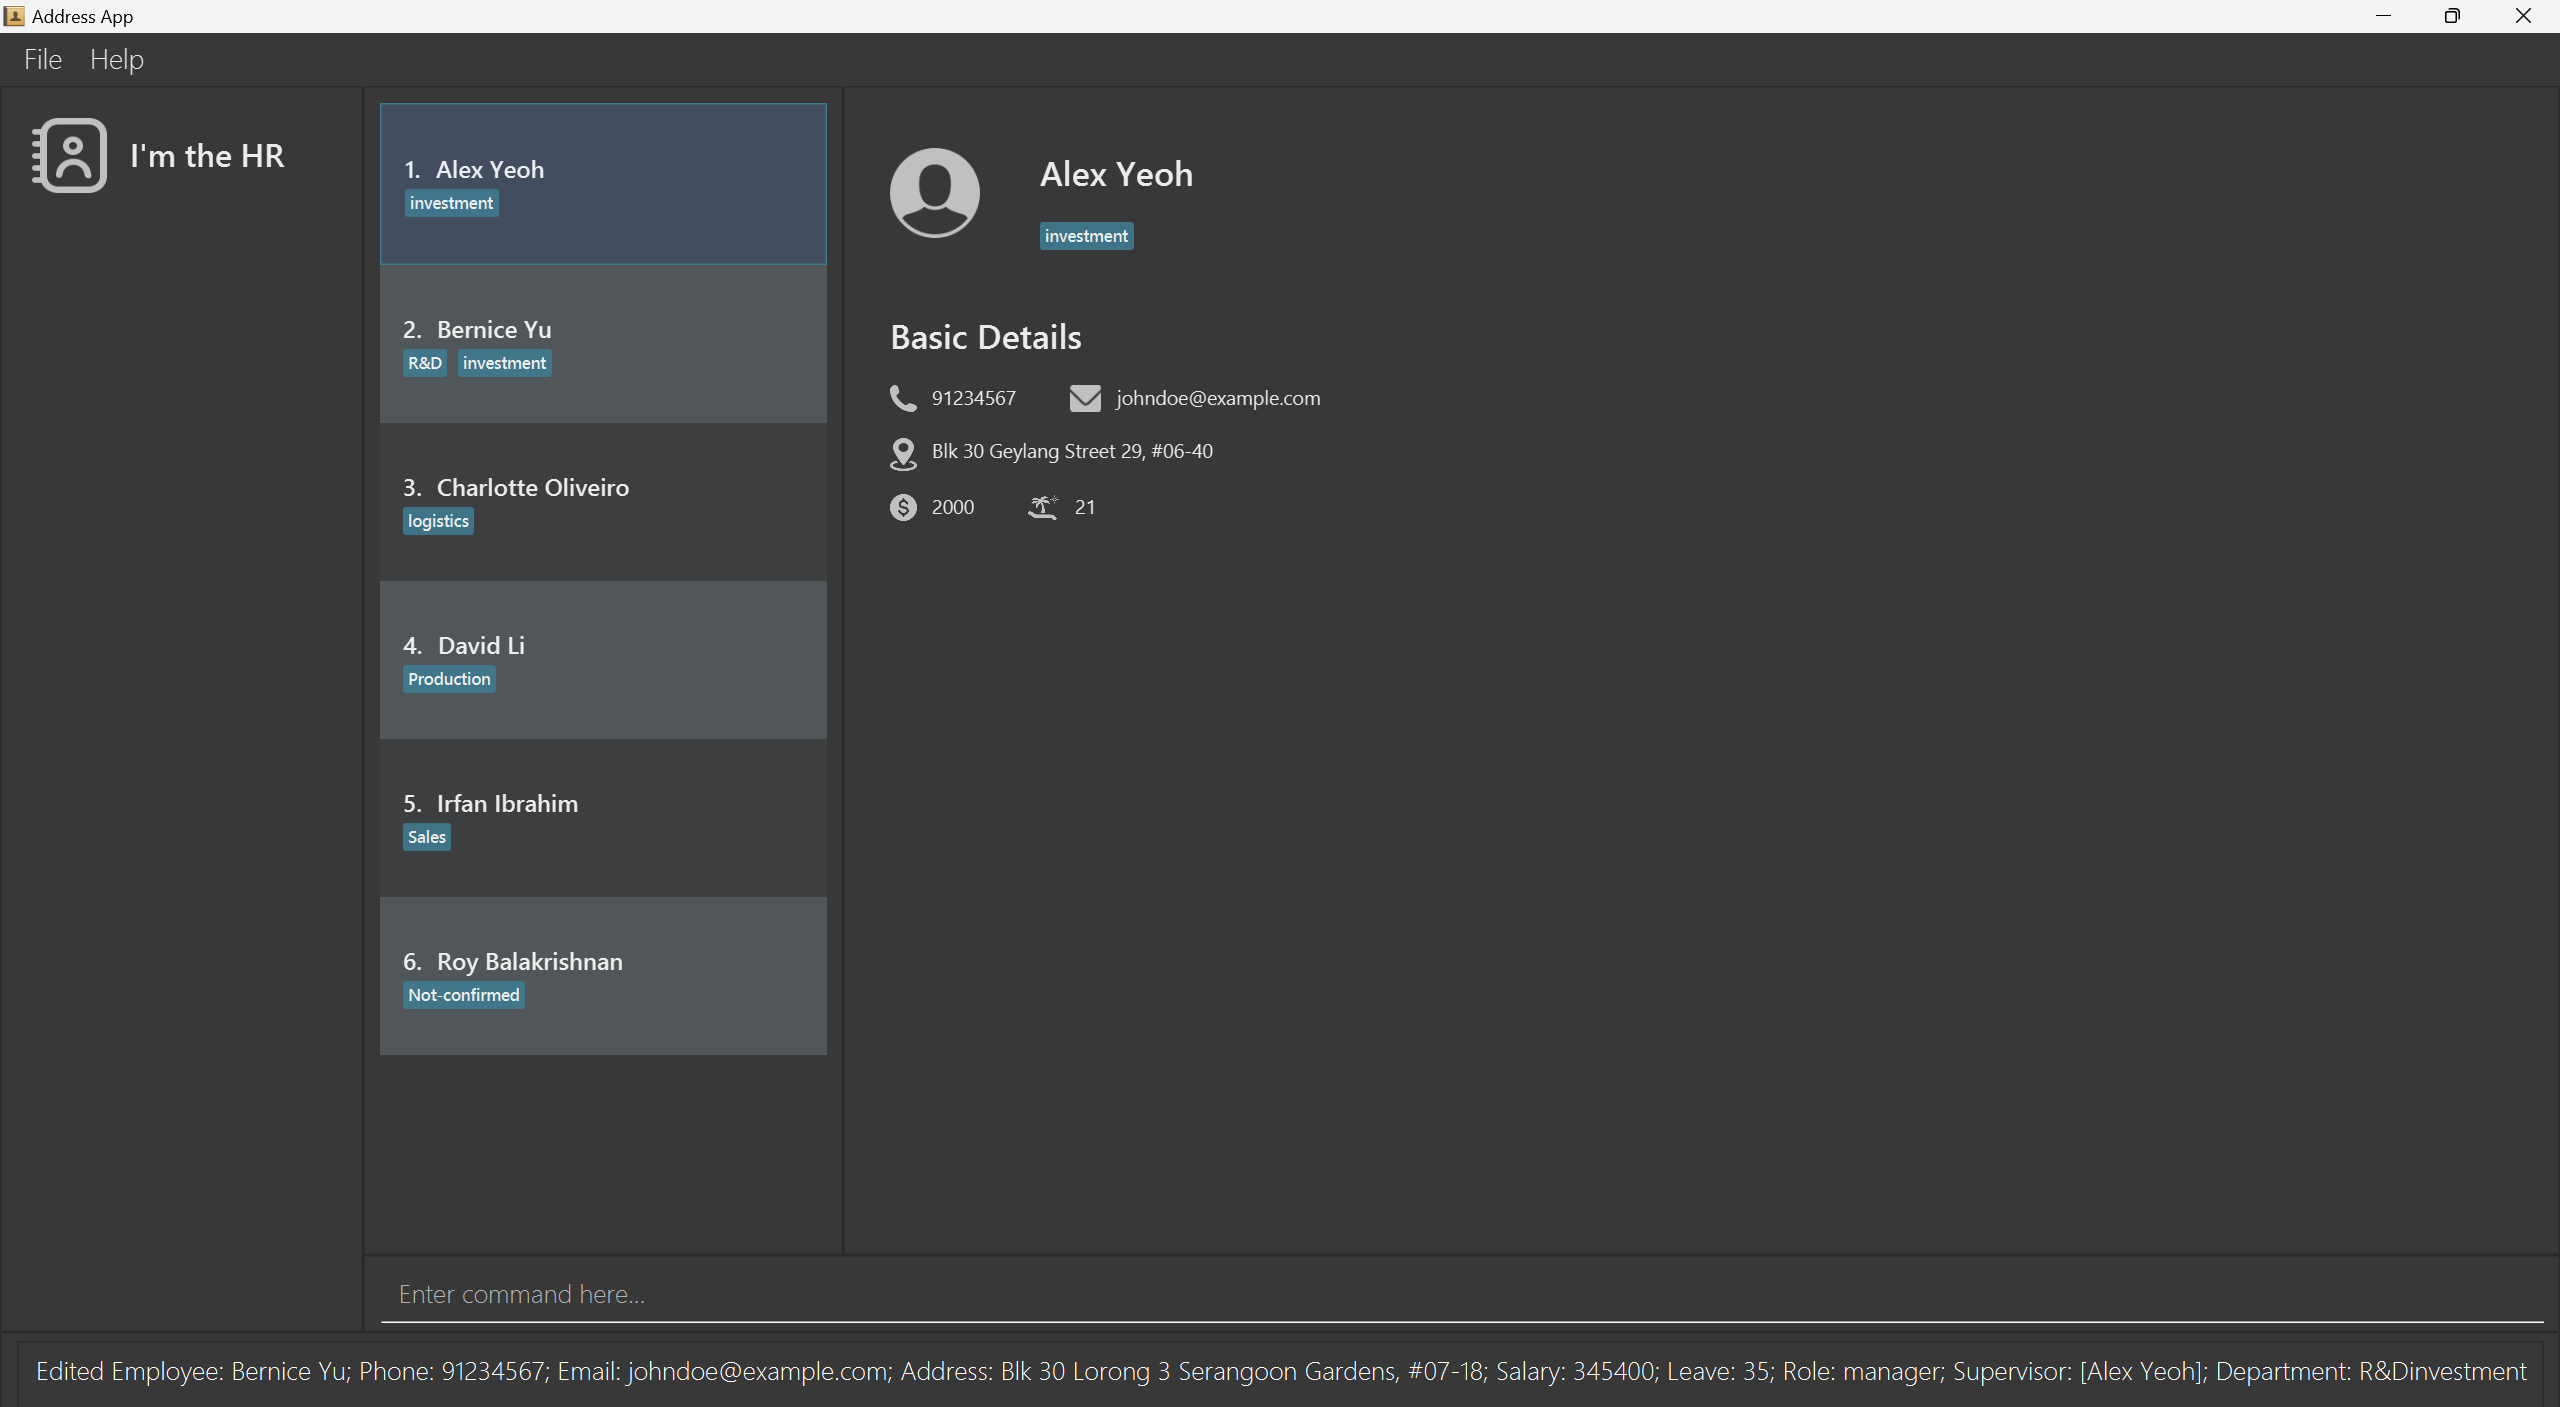Open the Help menu
The height and width of the screenshot is (1407, 2560).
pos(117,60)
